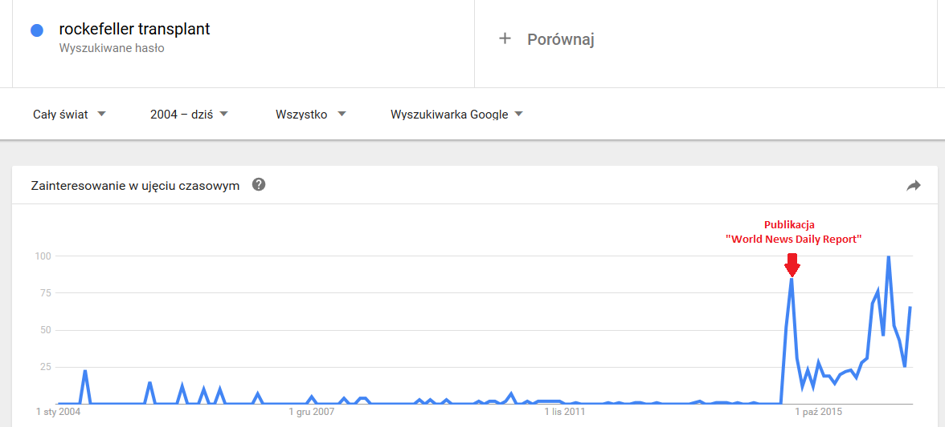945x427 pixels.
Task: Click the 1 paź 2015 axis label
Action: tap(818, 413)
